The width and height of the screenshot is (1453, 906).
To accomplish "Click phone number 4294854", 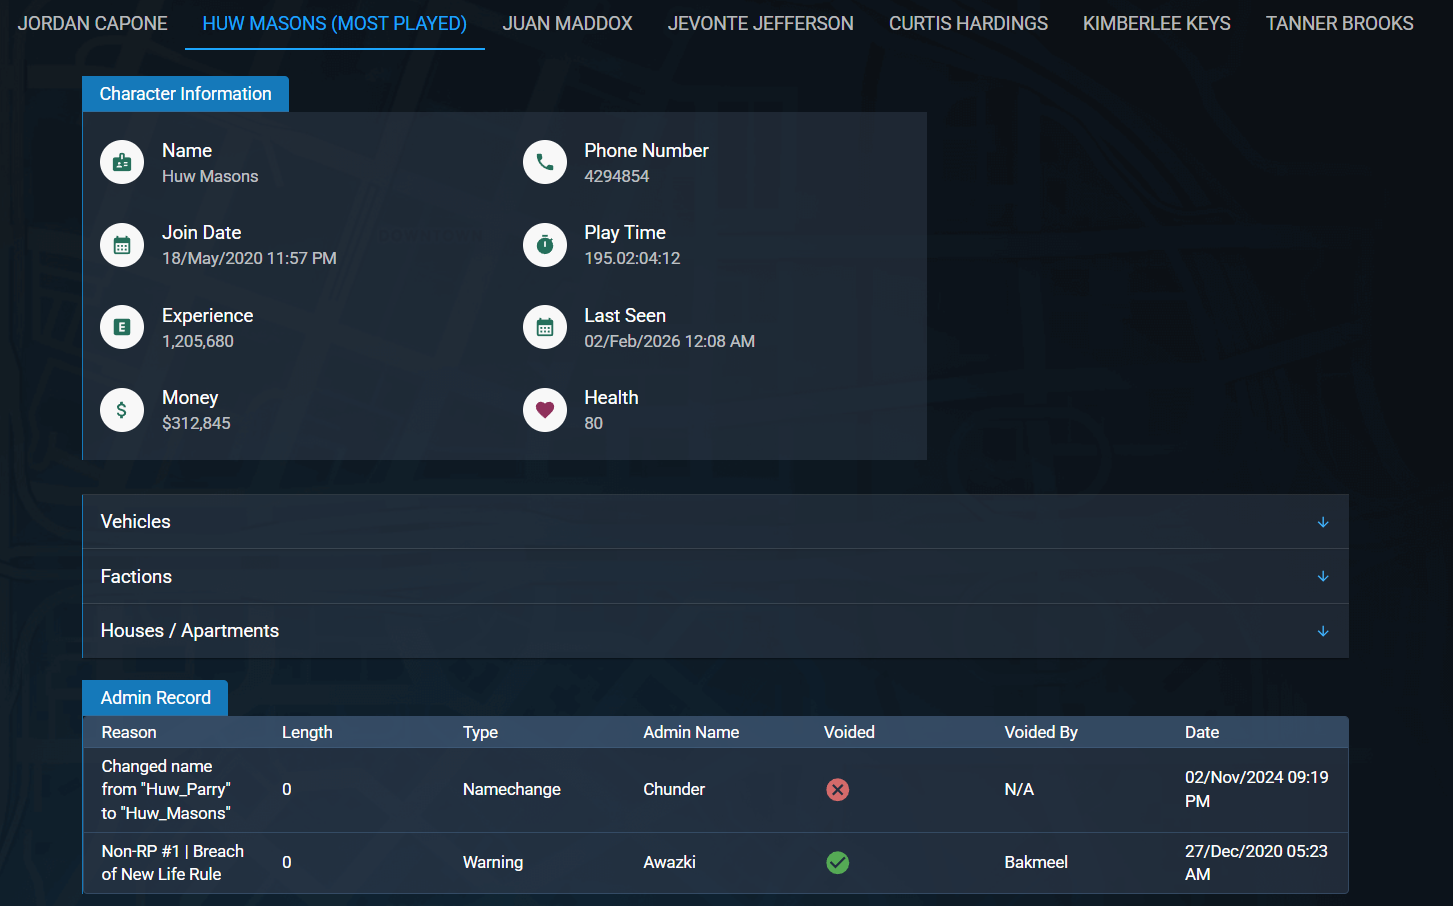I will [617, 176].
